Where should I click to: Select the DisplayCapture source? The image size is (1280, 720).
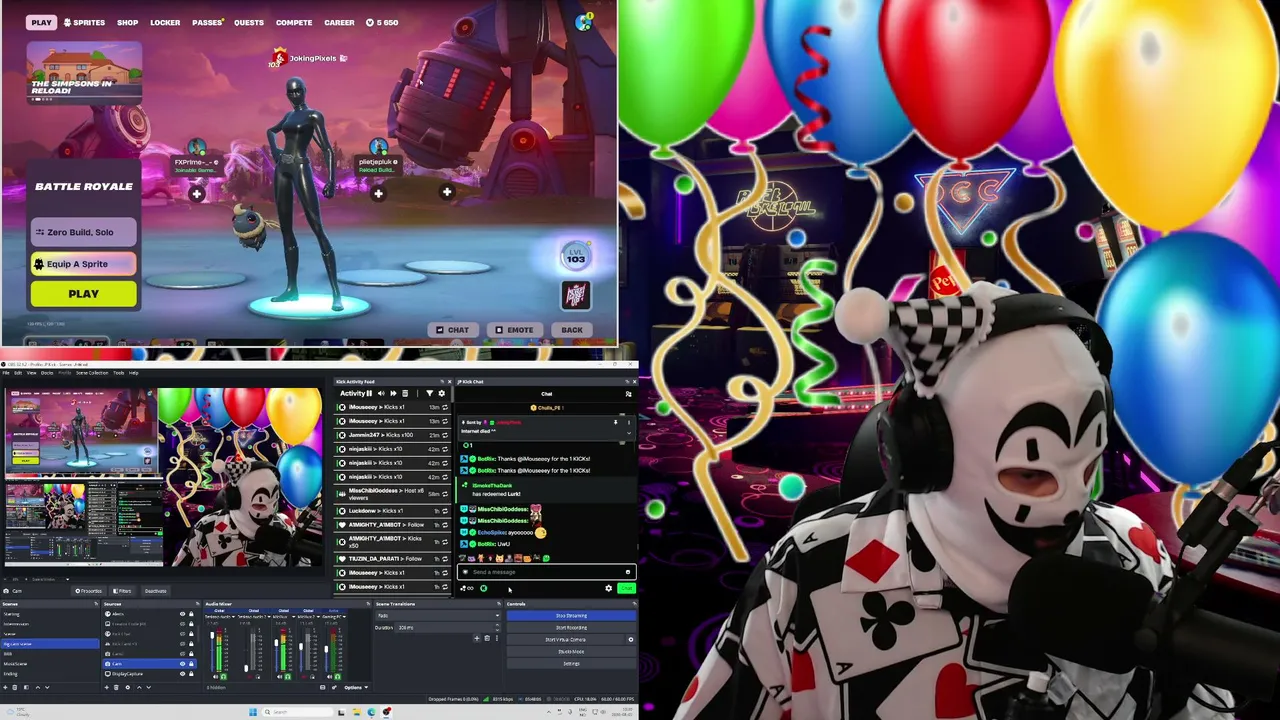point(140,674)
